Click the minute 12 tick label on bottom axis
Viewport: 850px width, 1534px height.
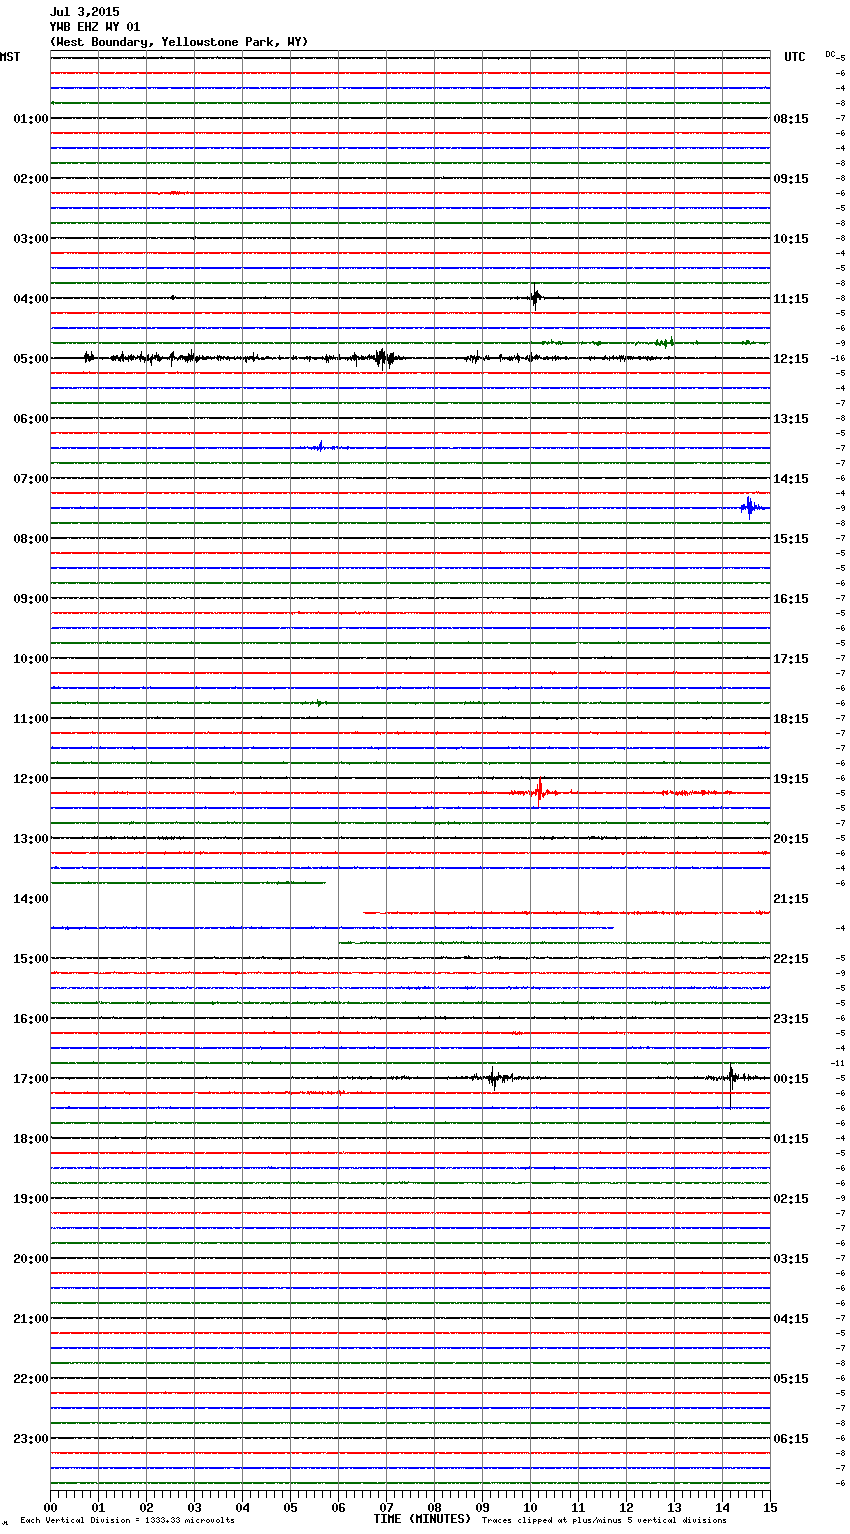point(626,1507)
